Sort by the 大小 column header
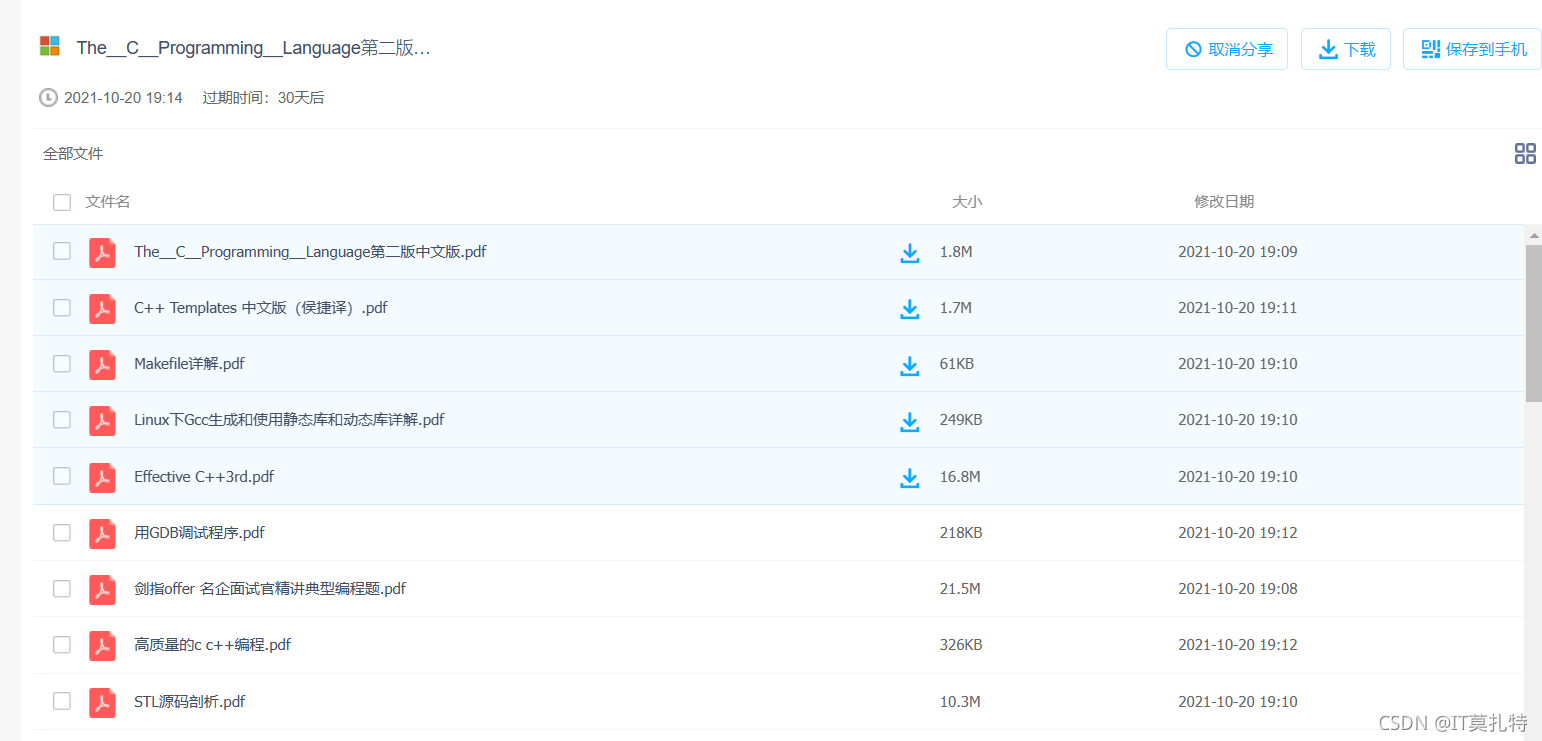 tap(967, 202)
